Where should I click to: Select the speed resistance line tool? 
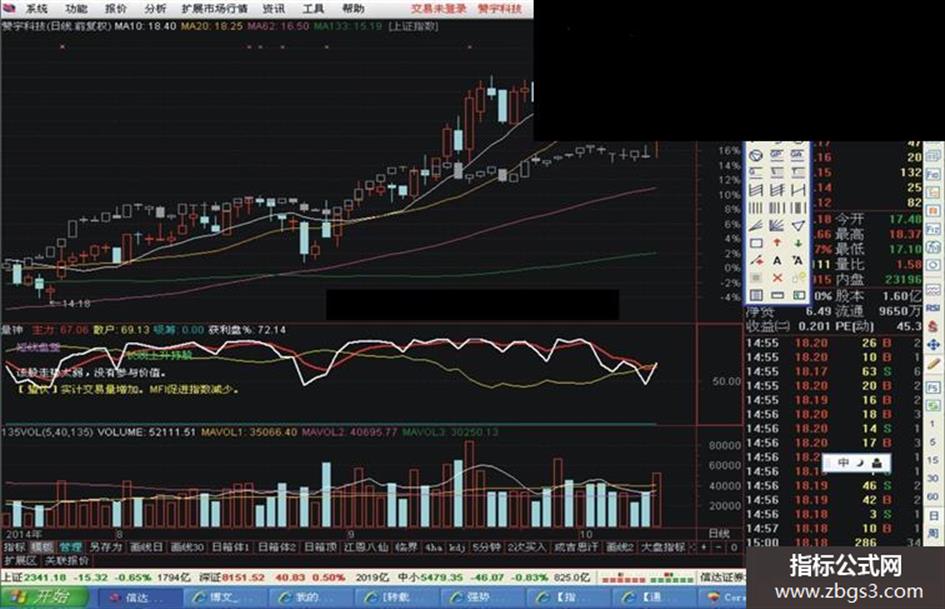tap(756, 226)
